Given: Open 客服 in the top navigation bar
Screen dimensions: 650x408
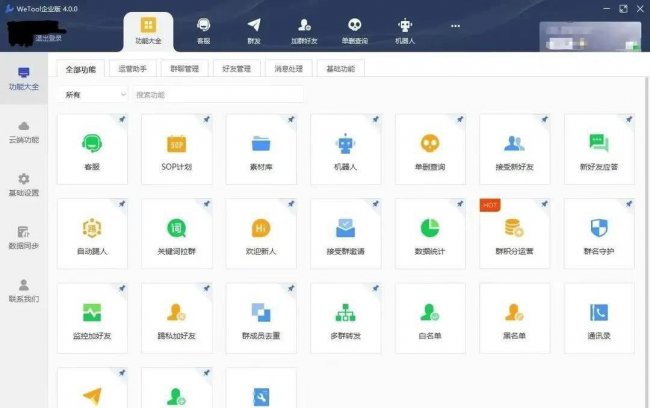Looking at the screenshot, I should [x=204, y=31].
